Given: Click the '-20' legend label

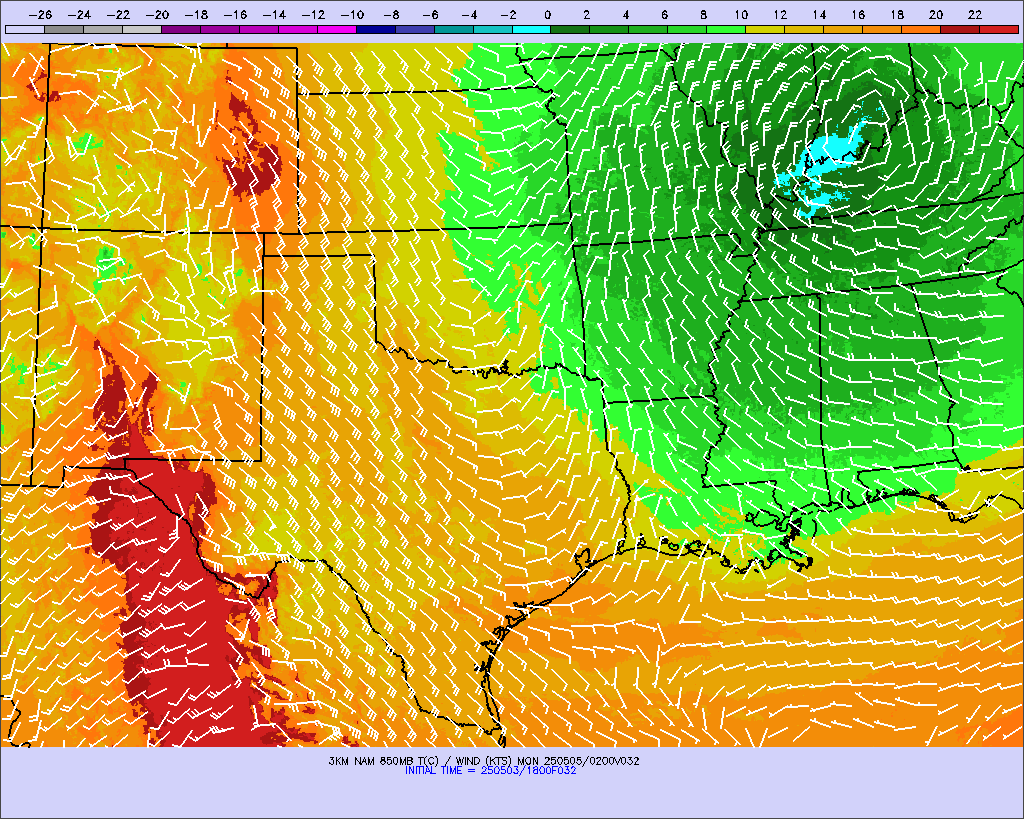Looking at the screenshot, I should (157, 15).
